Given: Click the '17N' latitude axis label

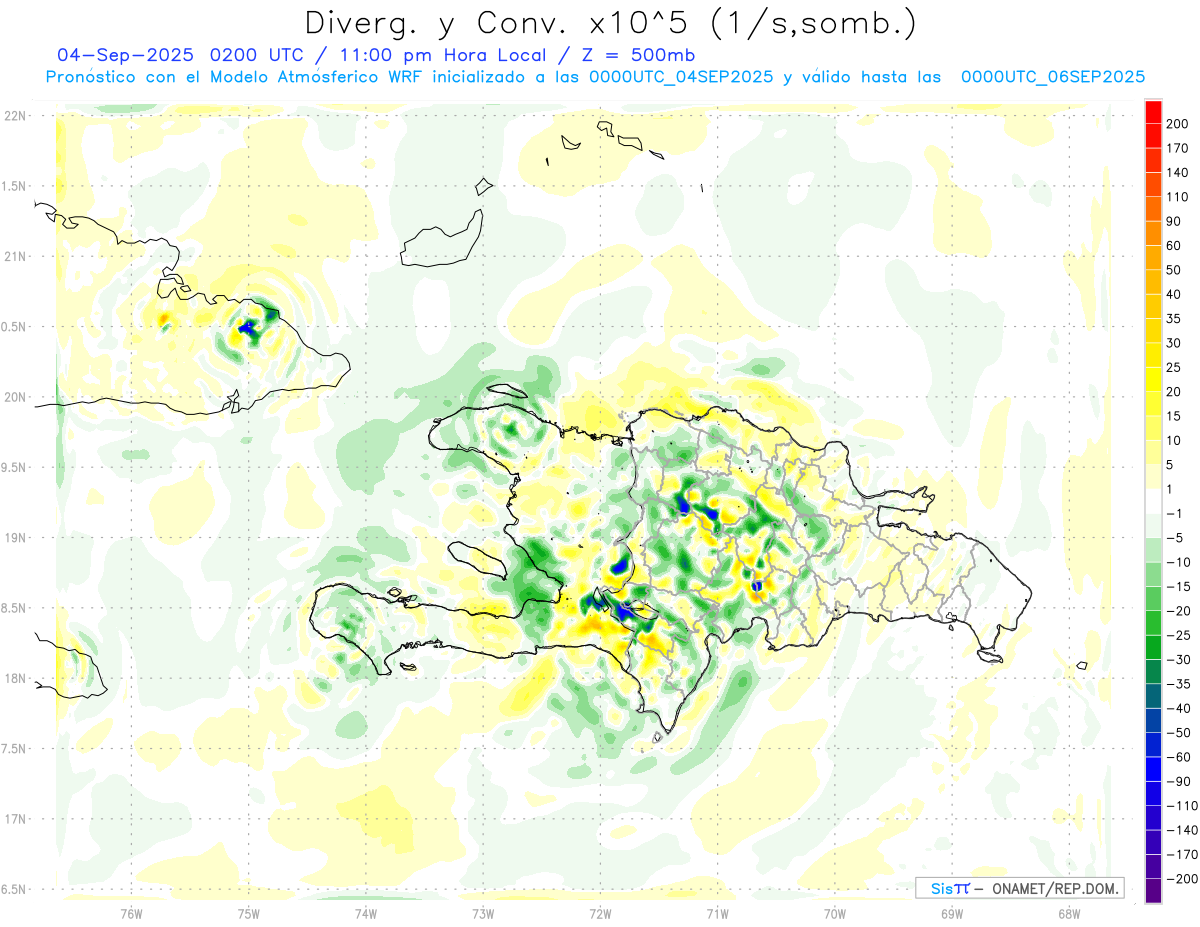Looking at the screenshot, I should click(15, 819).
